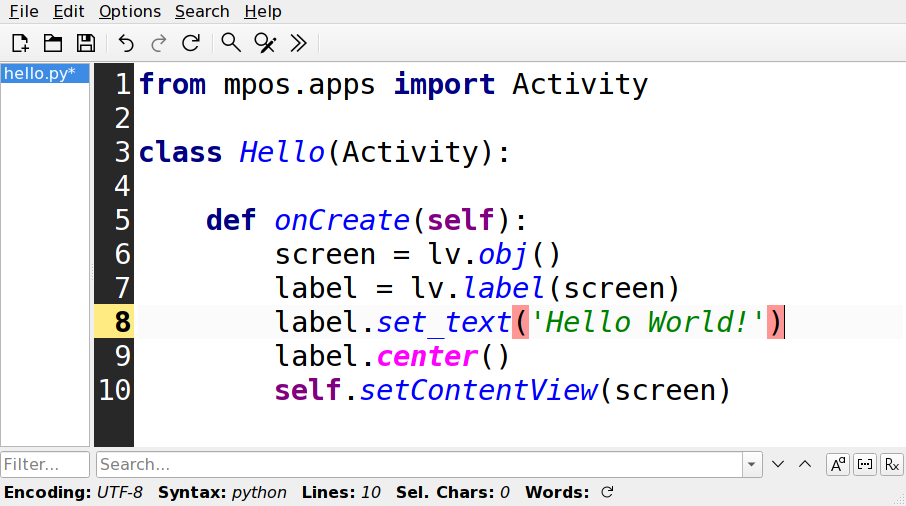This screenshot has width=906, height=506.
Task: Reload the document with the circular arrow icon
Action: tap(191, 43)
